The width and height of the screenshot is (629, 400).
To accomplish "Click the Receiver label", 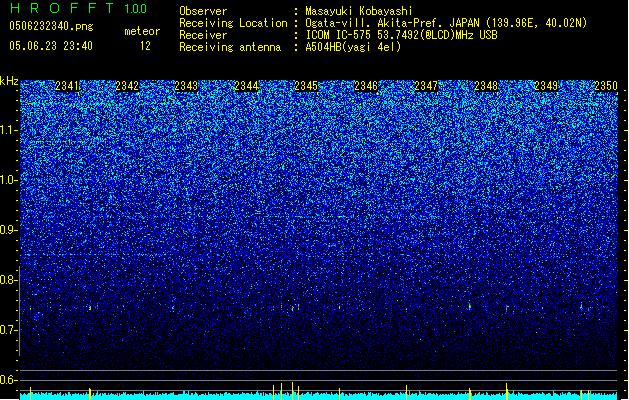I will (x=203, y=35).
